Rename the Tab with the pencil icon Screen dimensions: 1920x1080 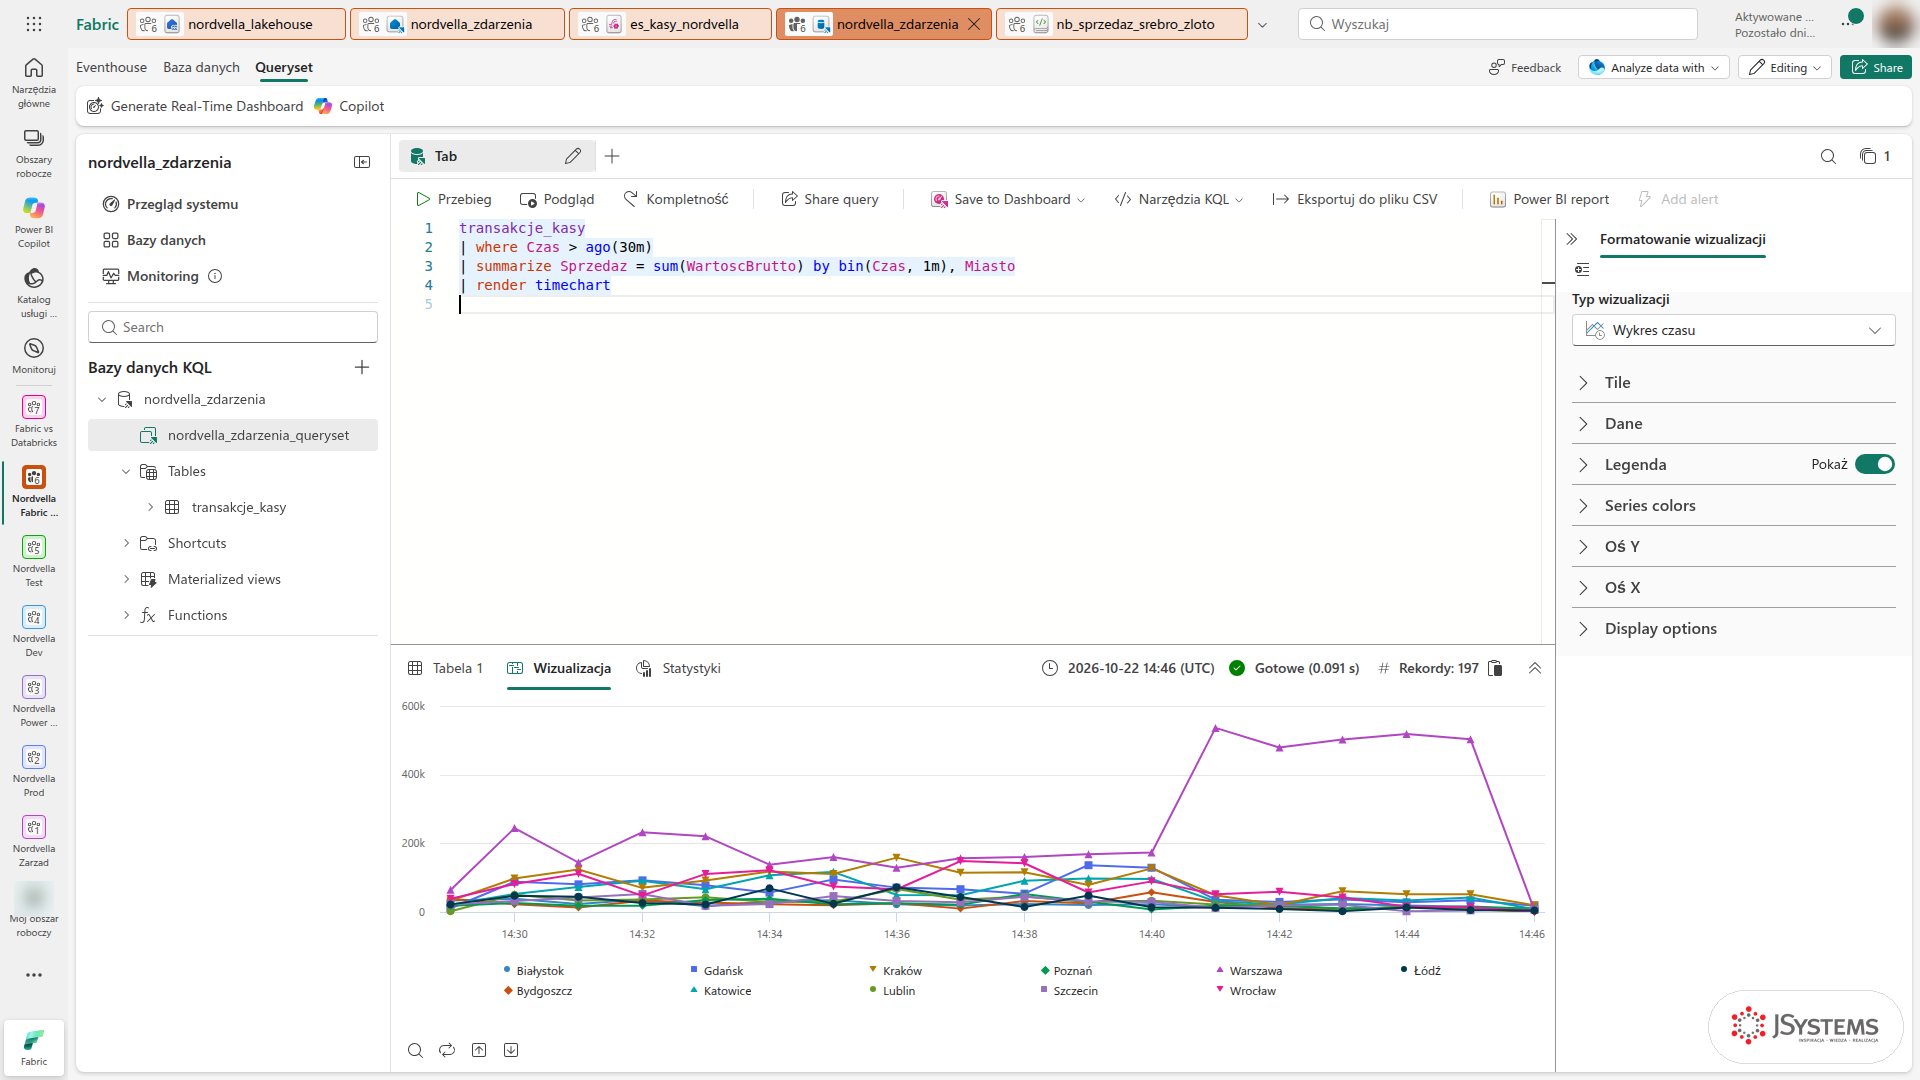click(572, 156)
